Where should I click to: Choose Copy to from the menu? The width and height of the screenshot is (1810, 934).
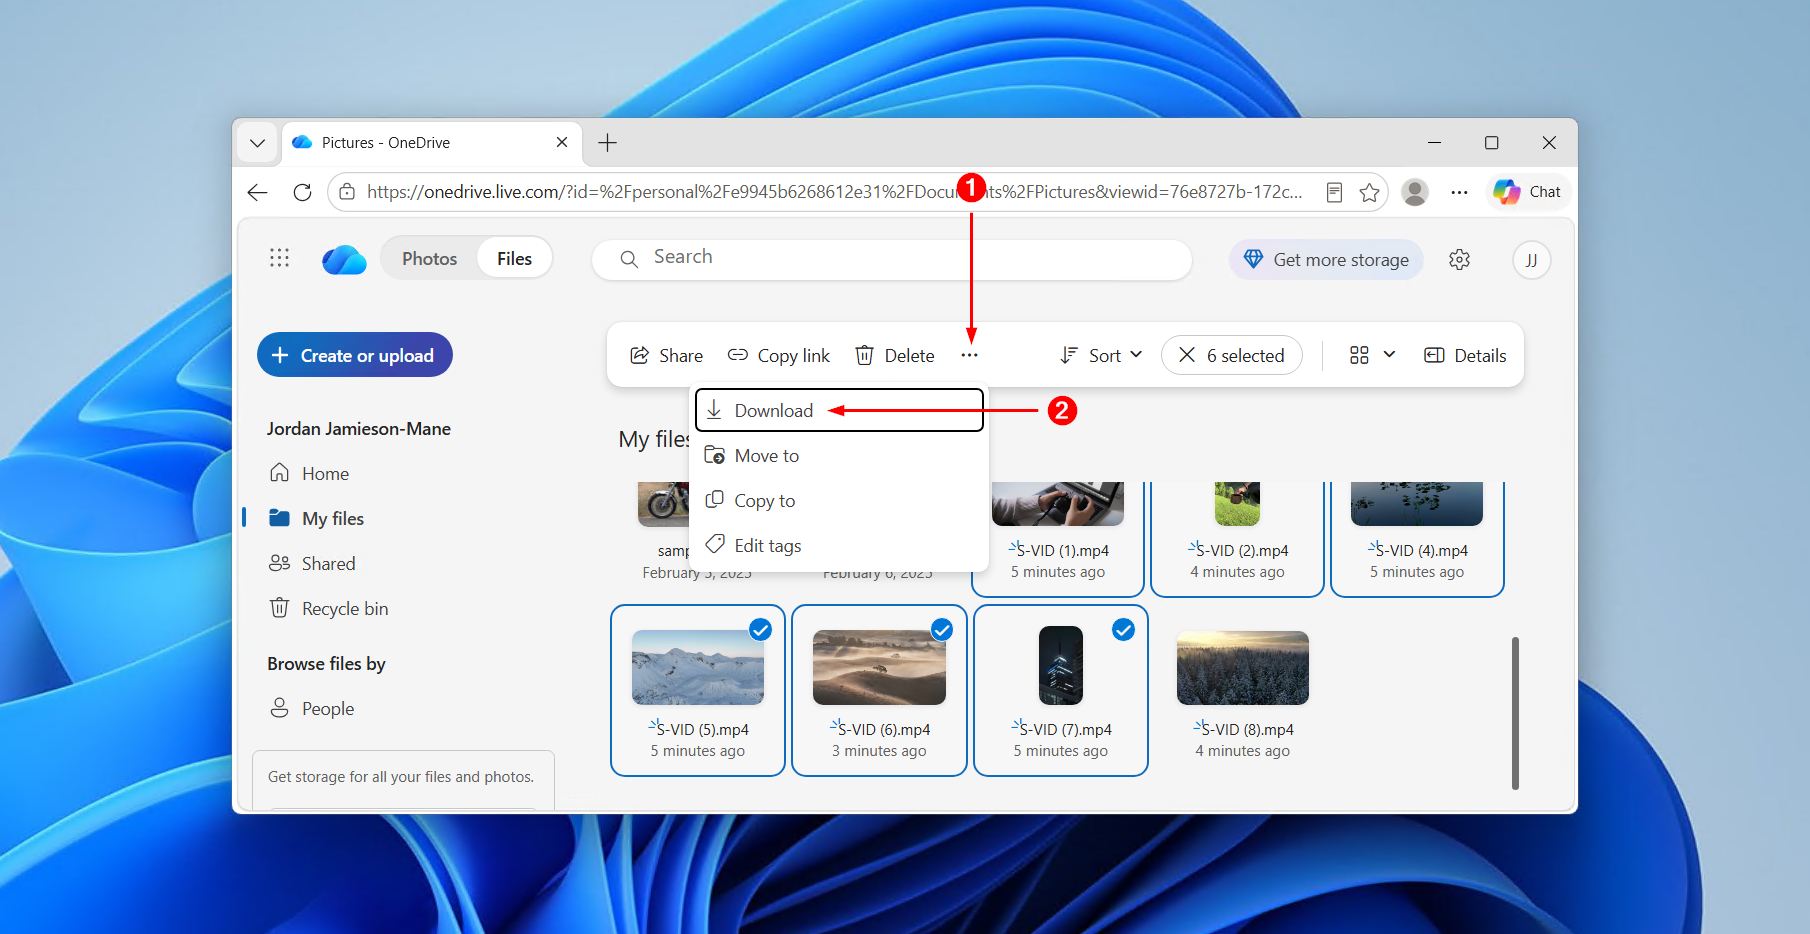click(839, 500)
